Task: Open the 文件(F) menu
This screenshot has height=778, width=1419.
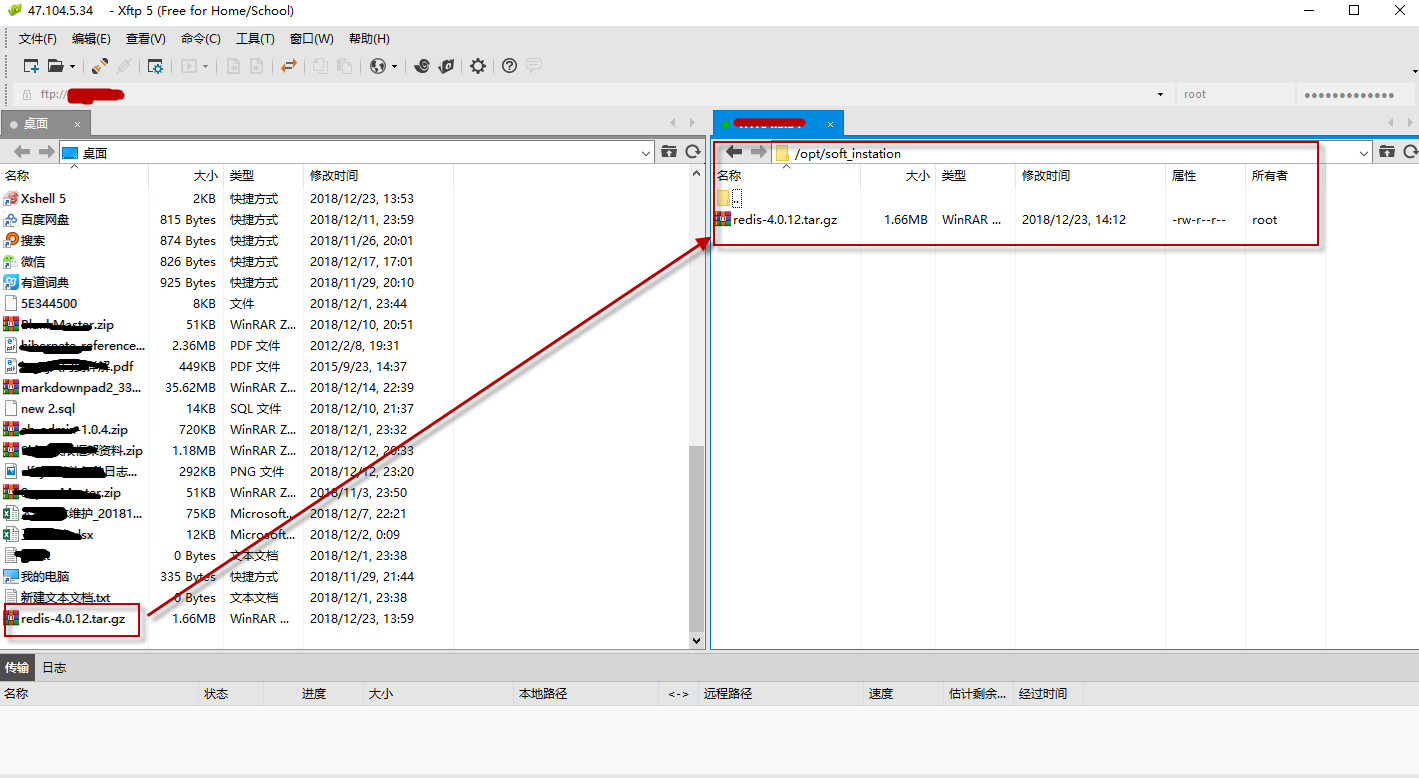Action: (38, 39)
